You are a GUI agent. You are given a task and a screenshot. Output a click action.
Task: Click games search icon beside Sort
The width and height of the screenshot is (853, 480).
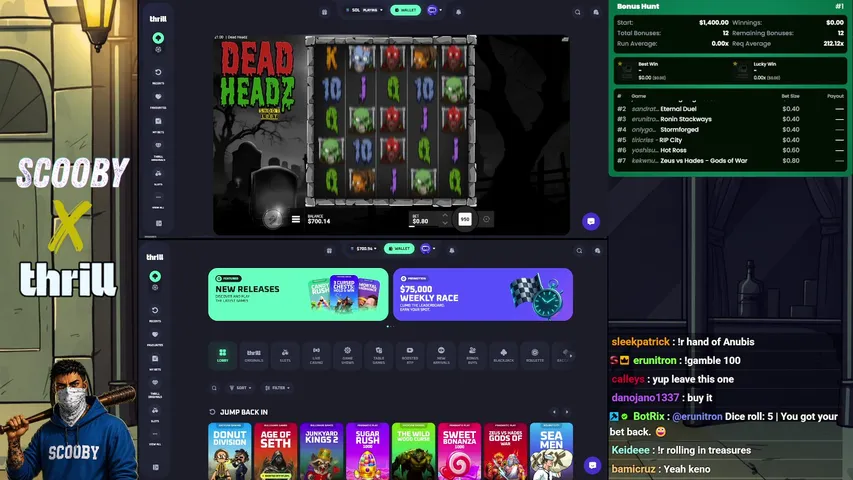(x=214, y=388)
